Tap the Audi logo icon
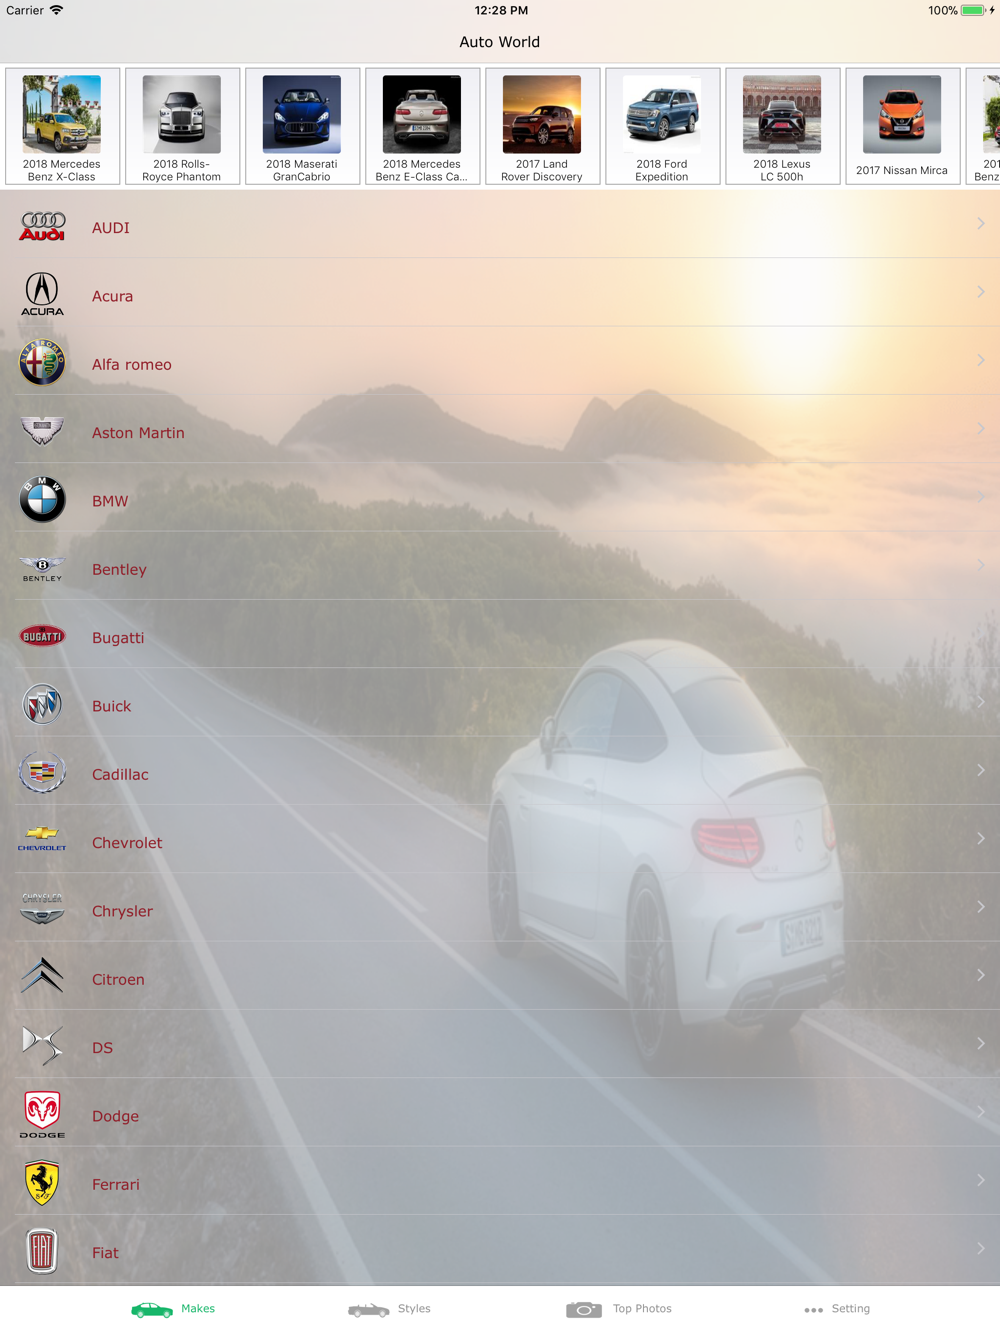The width and height of the screenshot is (1000, 1334). (x=42, y=227)
